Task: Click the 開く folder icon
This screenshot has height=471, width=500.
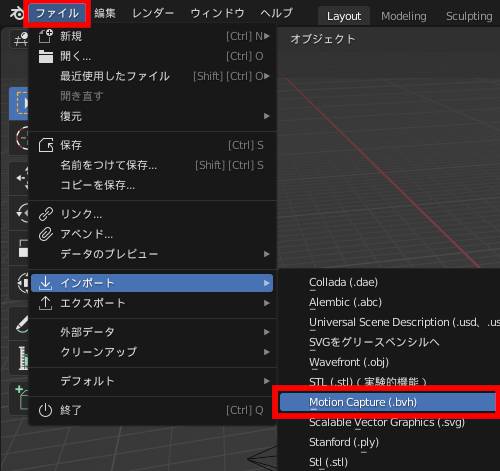Action: [46, 56]
